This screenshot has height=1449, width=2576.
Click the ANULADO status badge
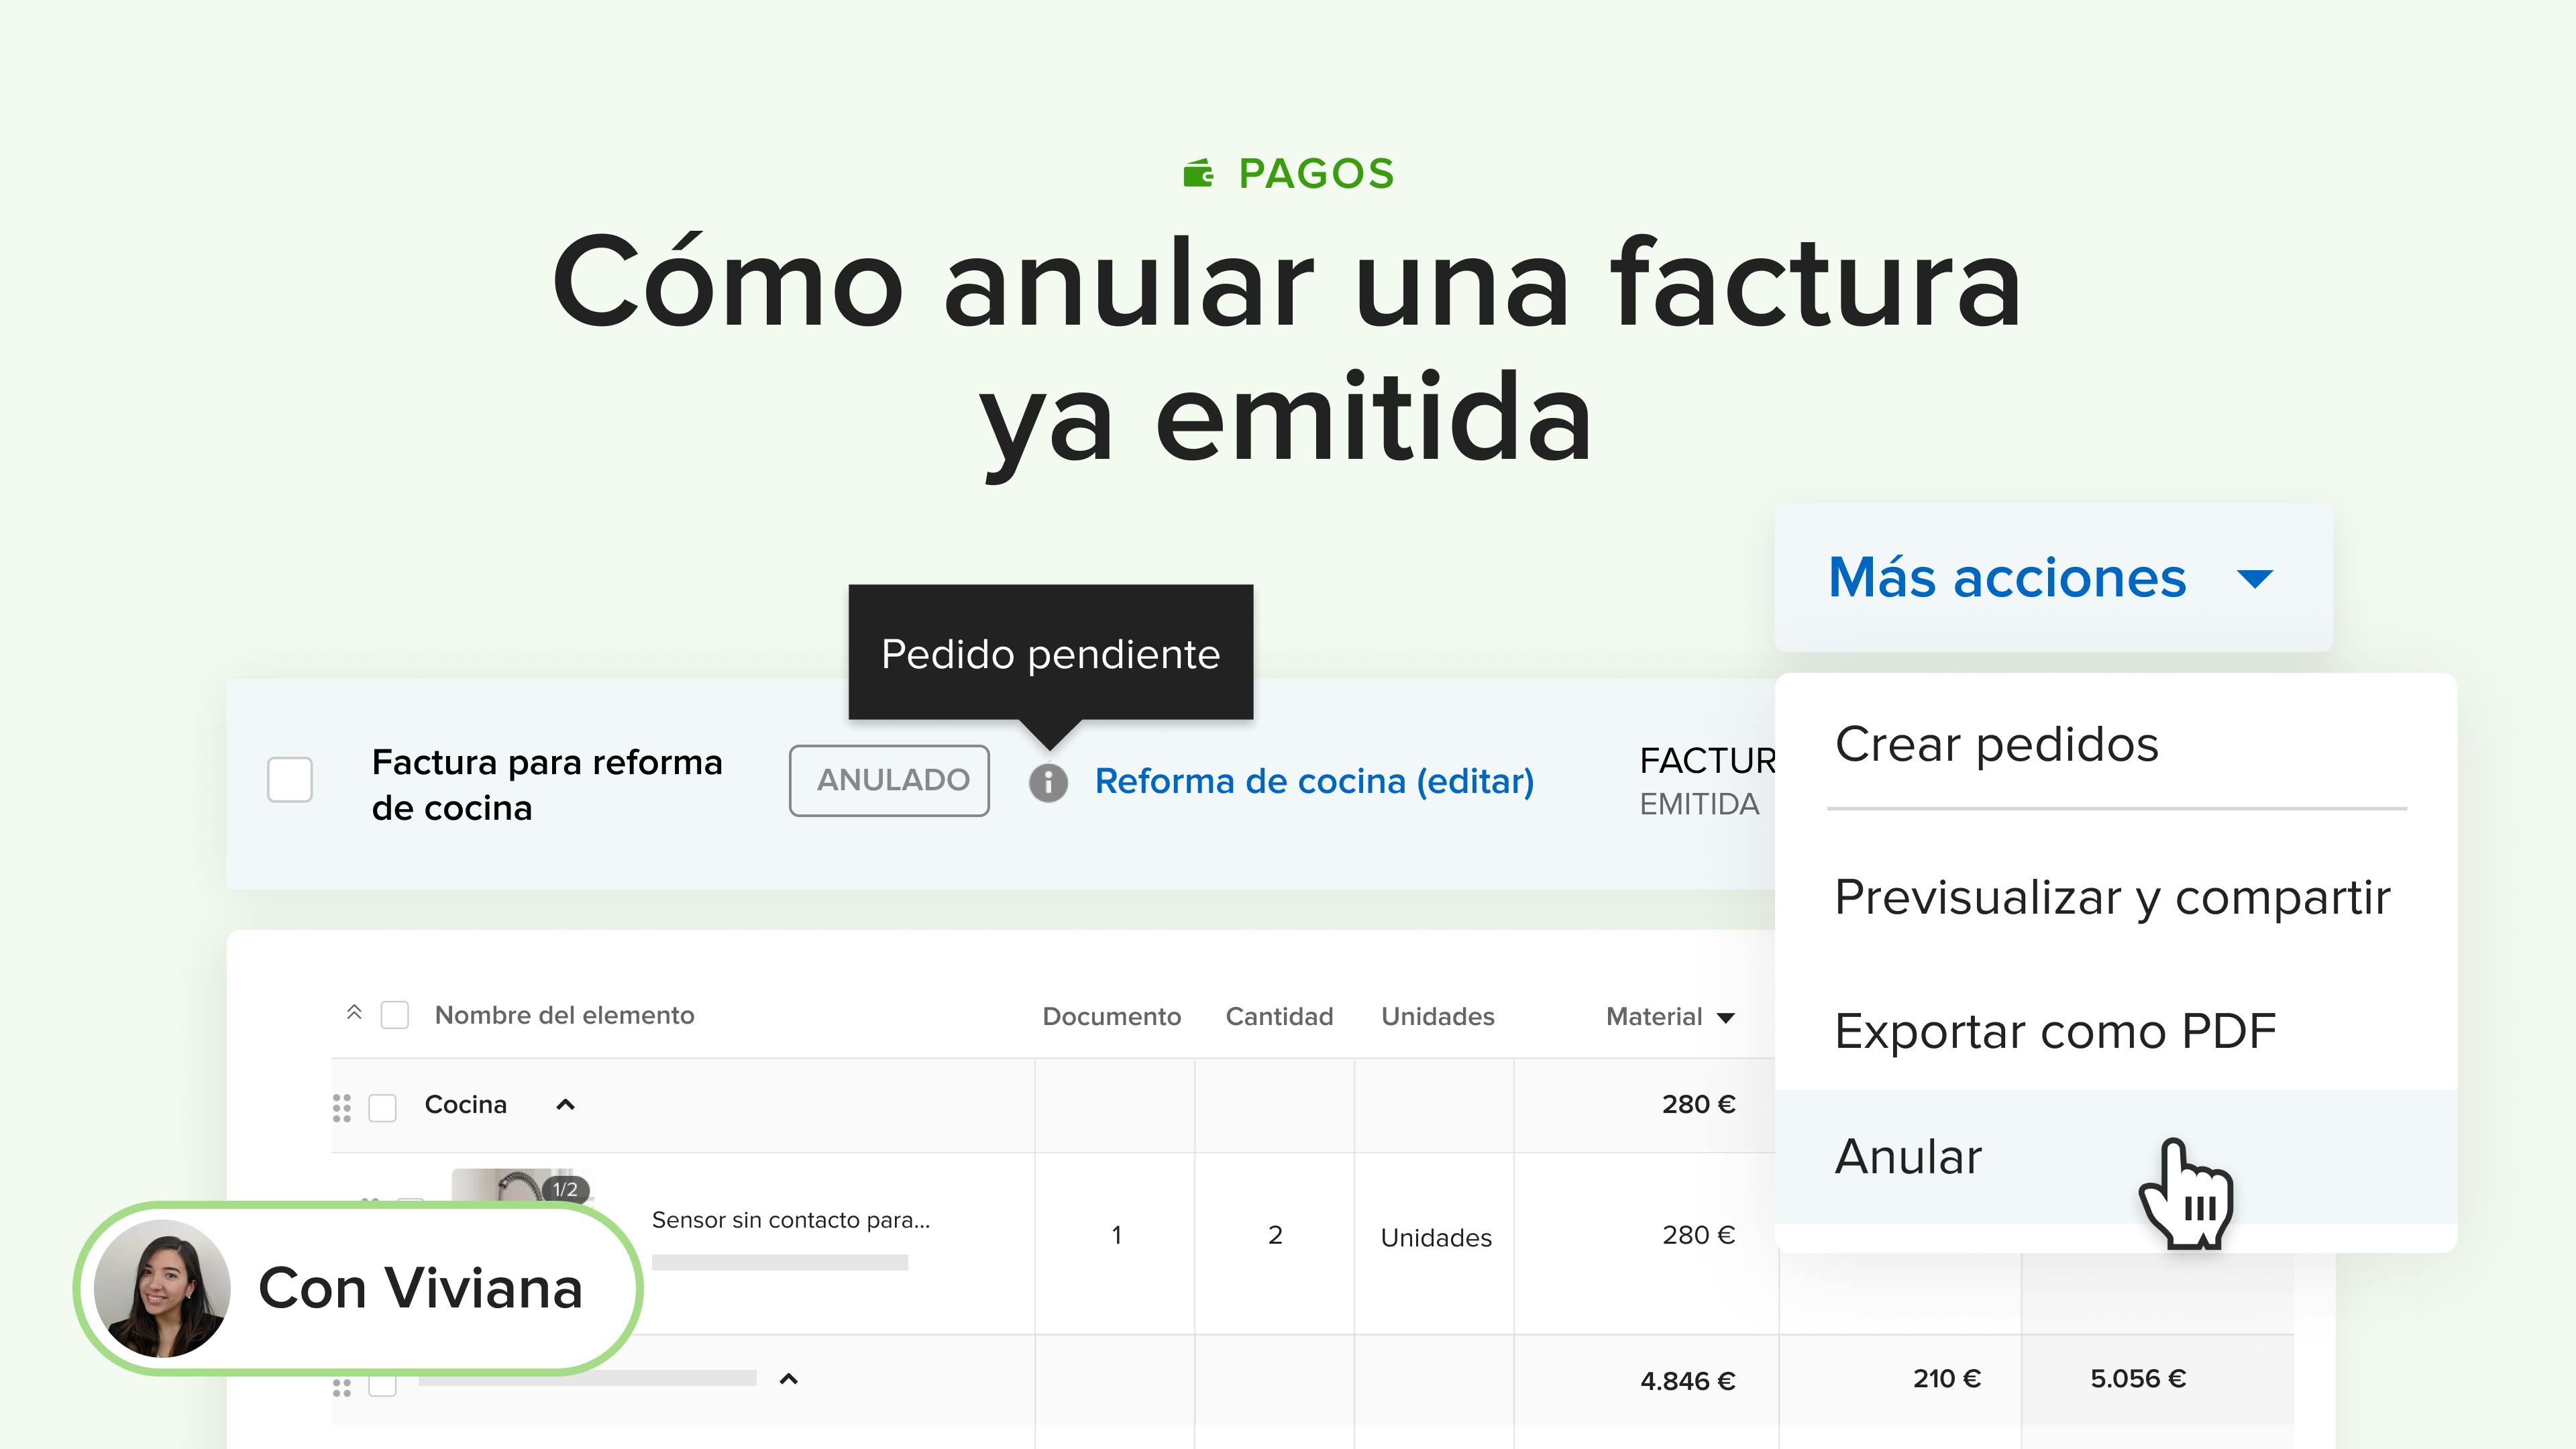coord(889,780)
